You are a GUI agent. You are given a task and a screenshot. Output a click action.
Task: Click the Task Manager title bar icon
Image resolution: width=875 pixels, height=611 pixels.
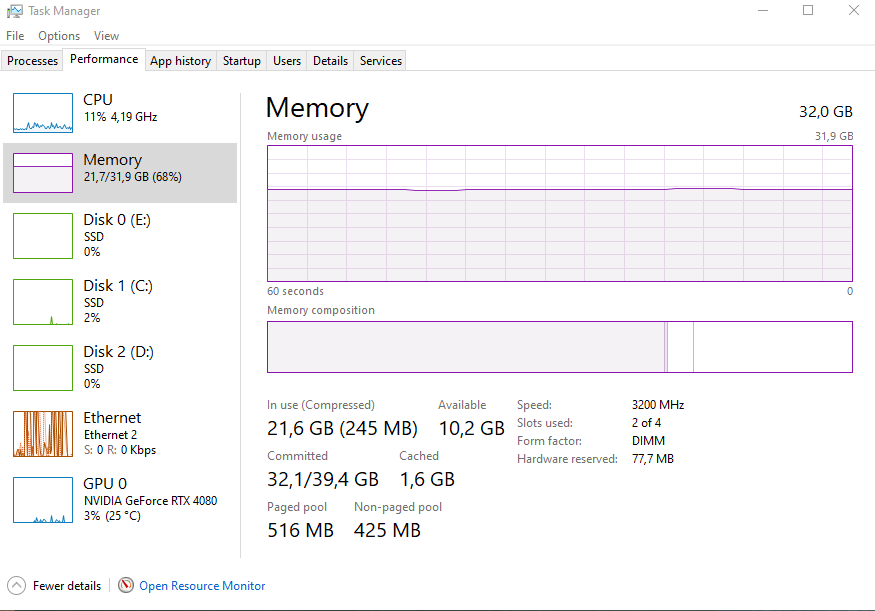[x=15, y=11]
